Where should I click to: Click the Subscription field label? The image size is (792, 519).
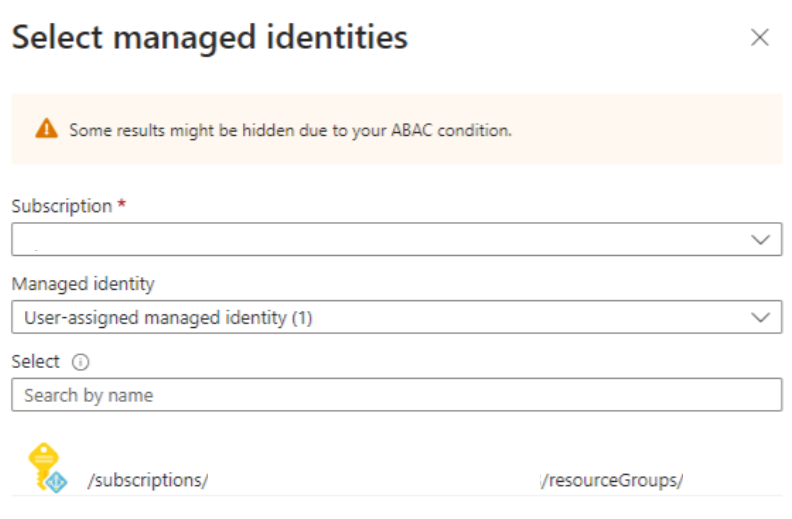[61, 206]
